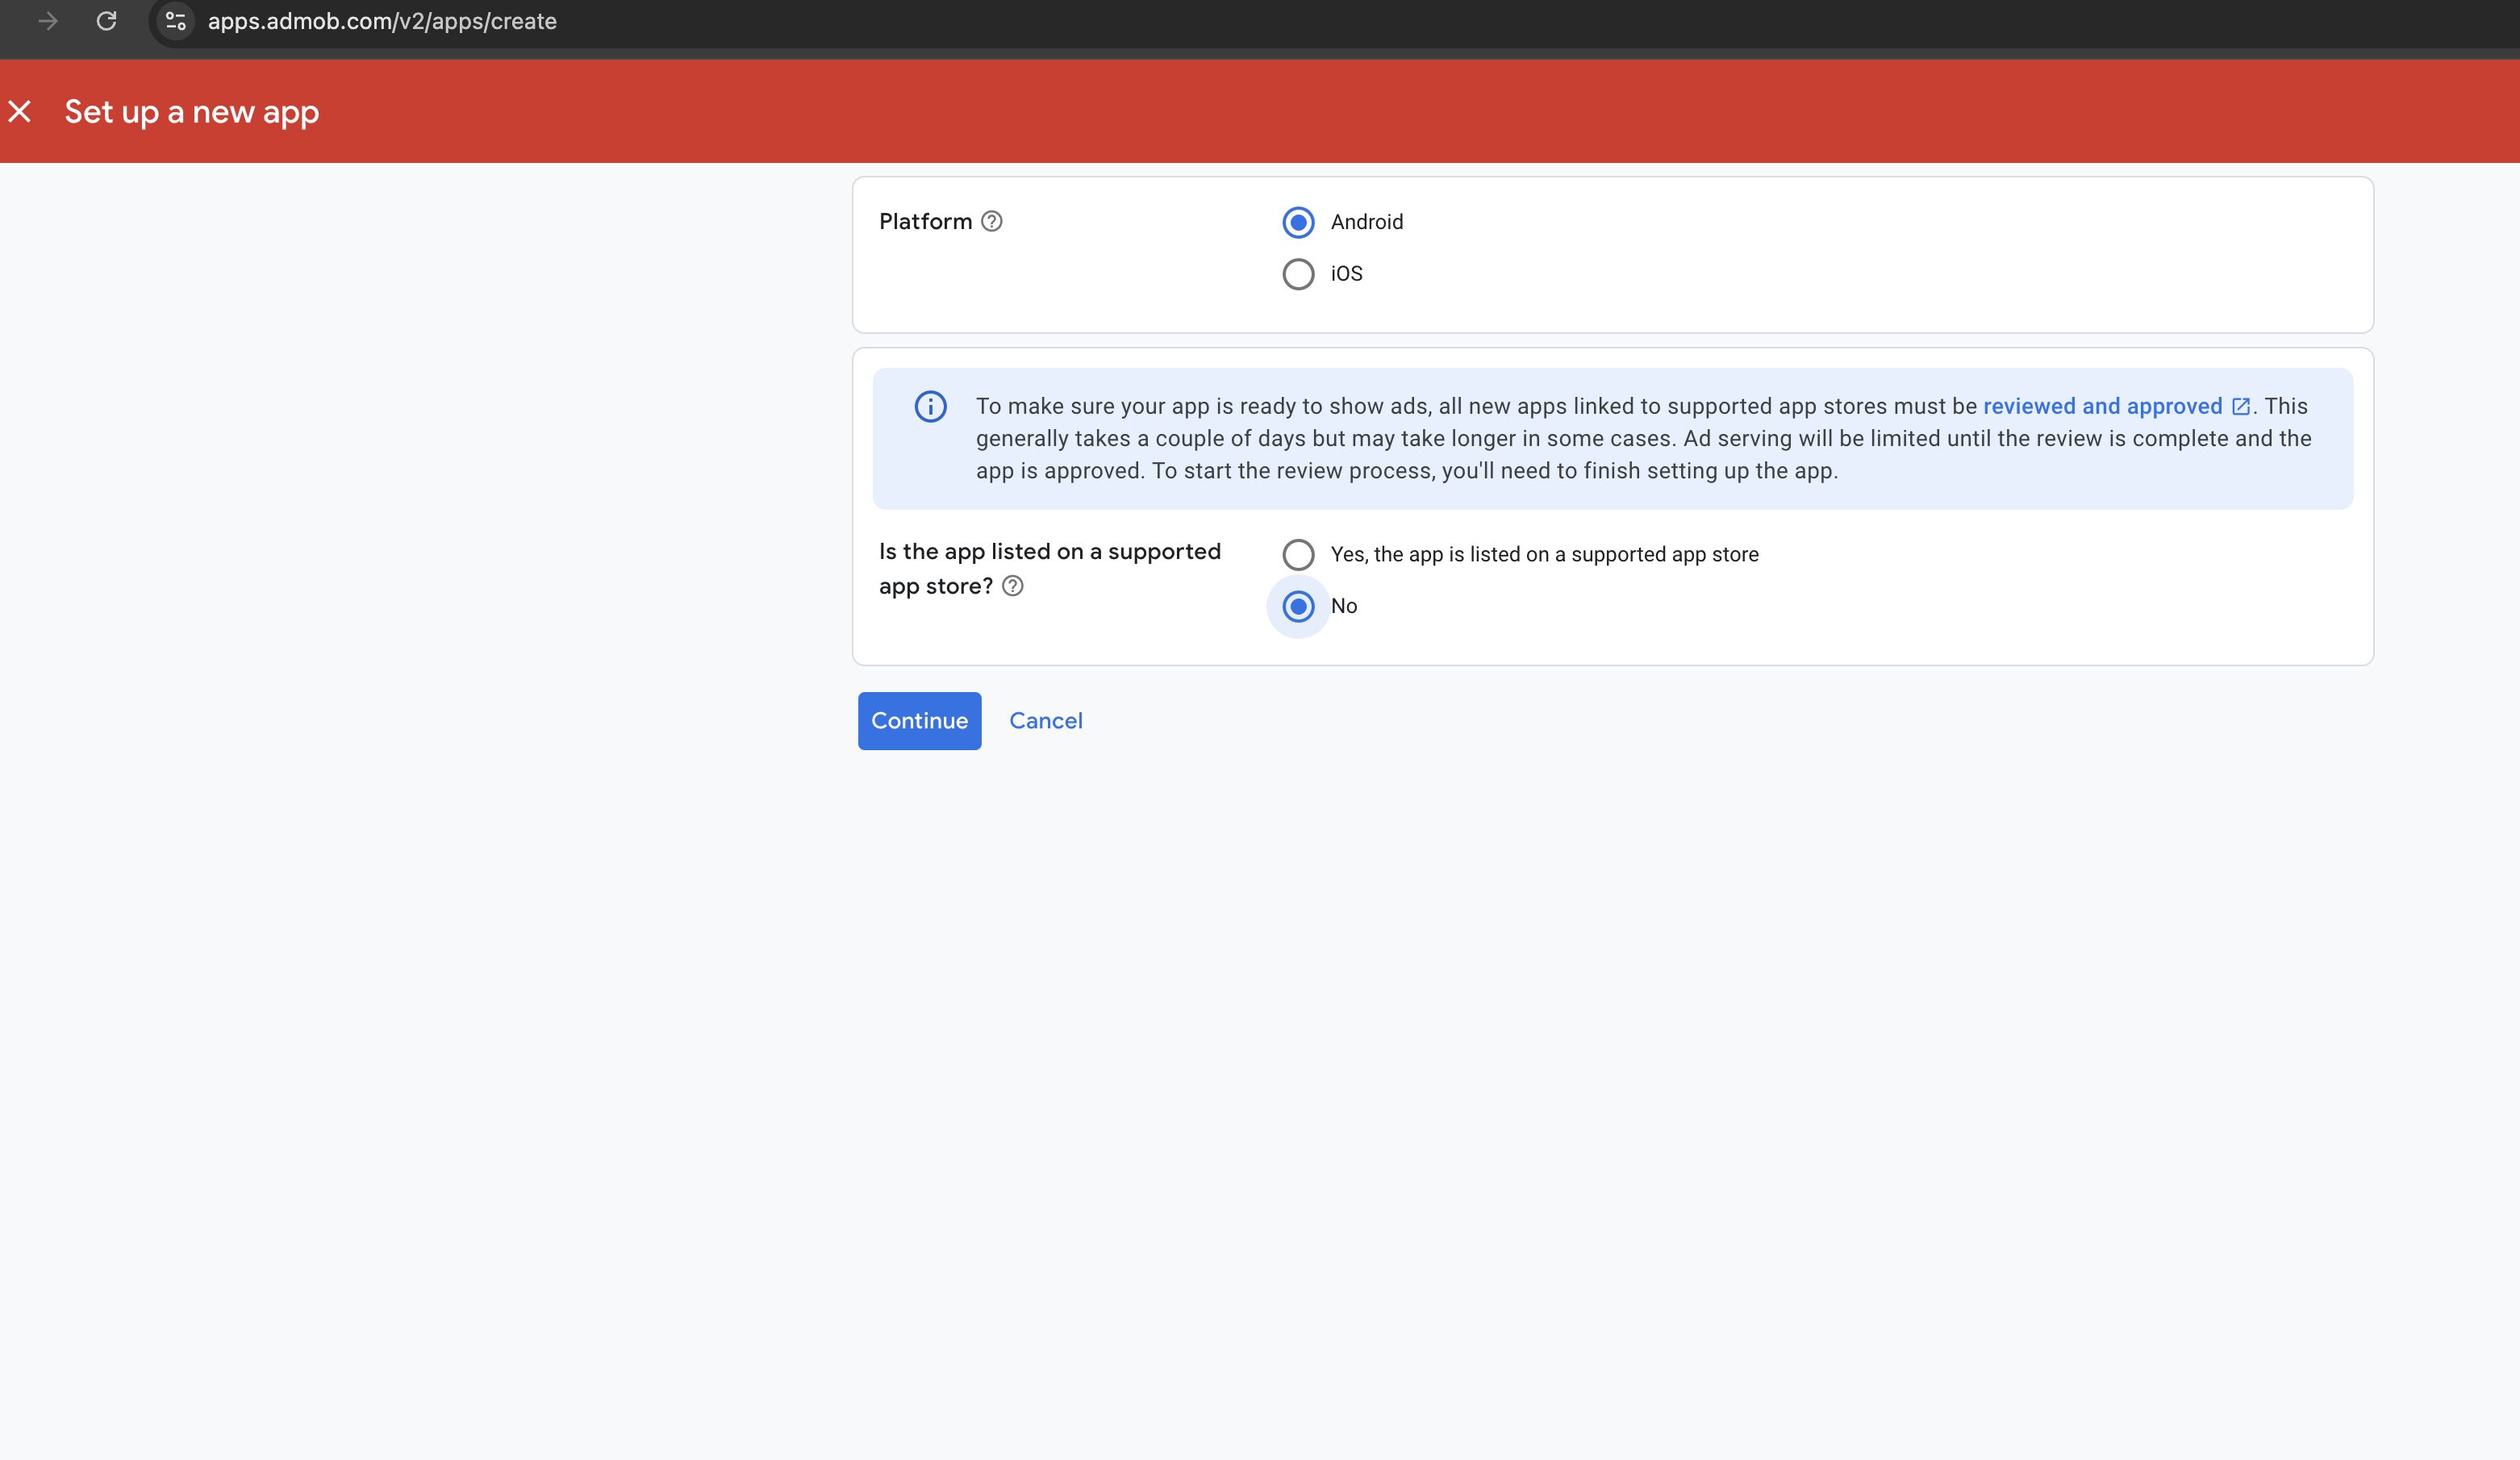Click the external link icon after approved
The height and width of the screenshot is (1460, 2520).
click(2241, 406)
